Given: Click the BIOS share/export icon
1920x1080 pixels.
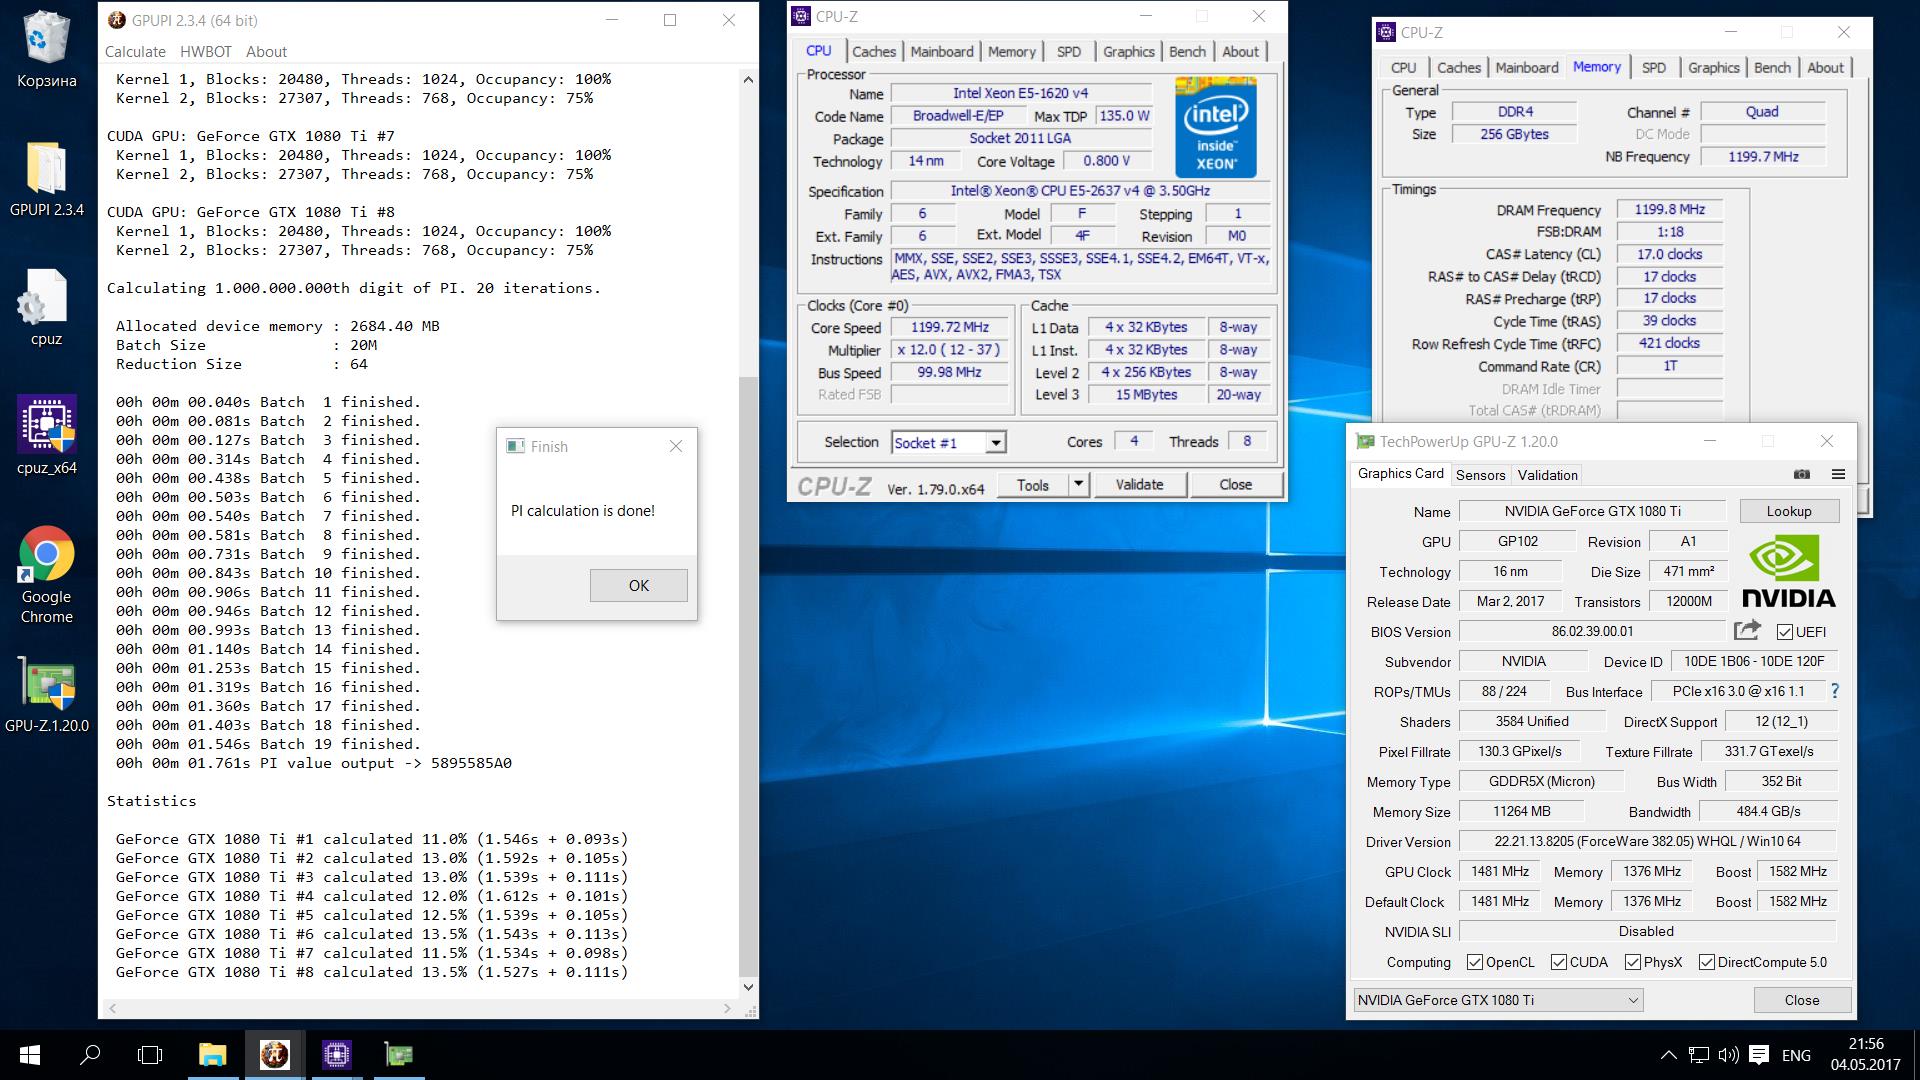Looking at the screenshot, I should point(1747,630).
